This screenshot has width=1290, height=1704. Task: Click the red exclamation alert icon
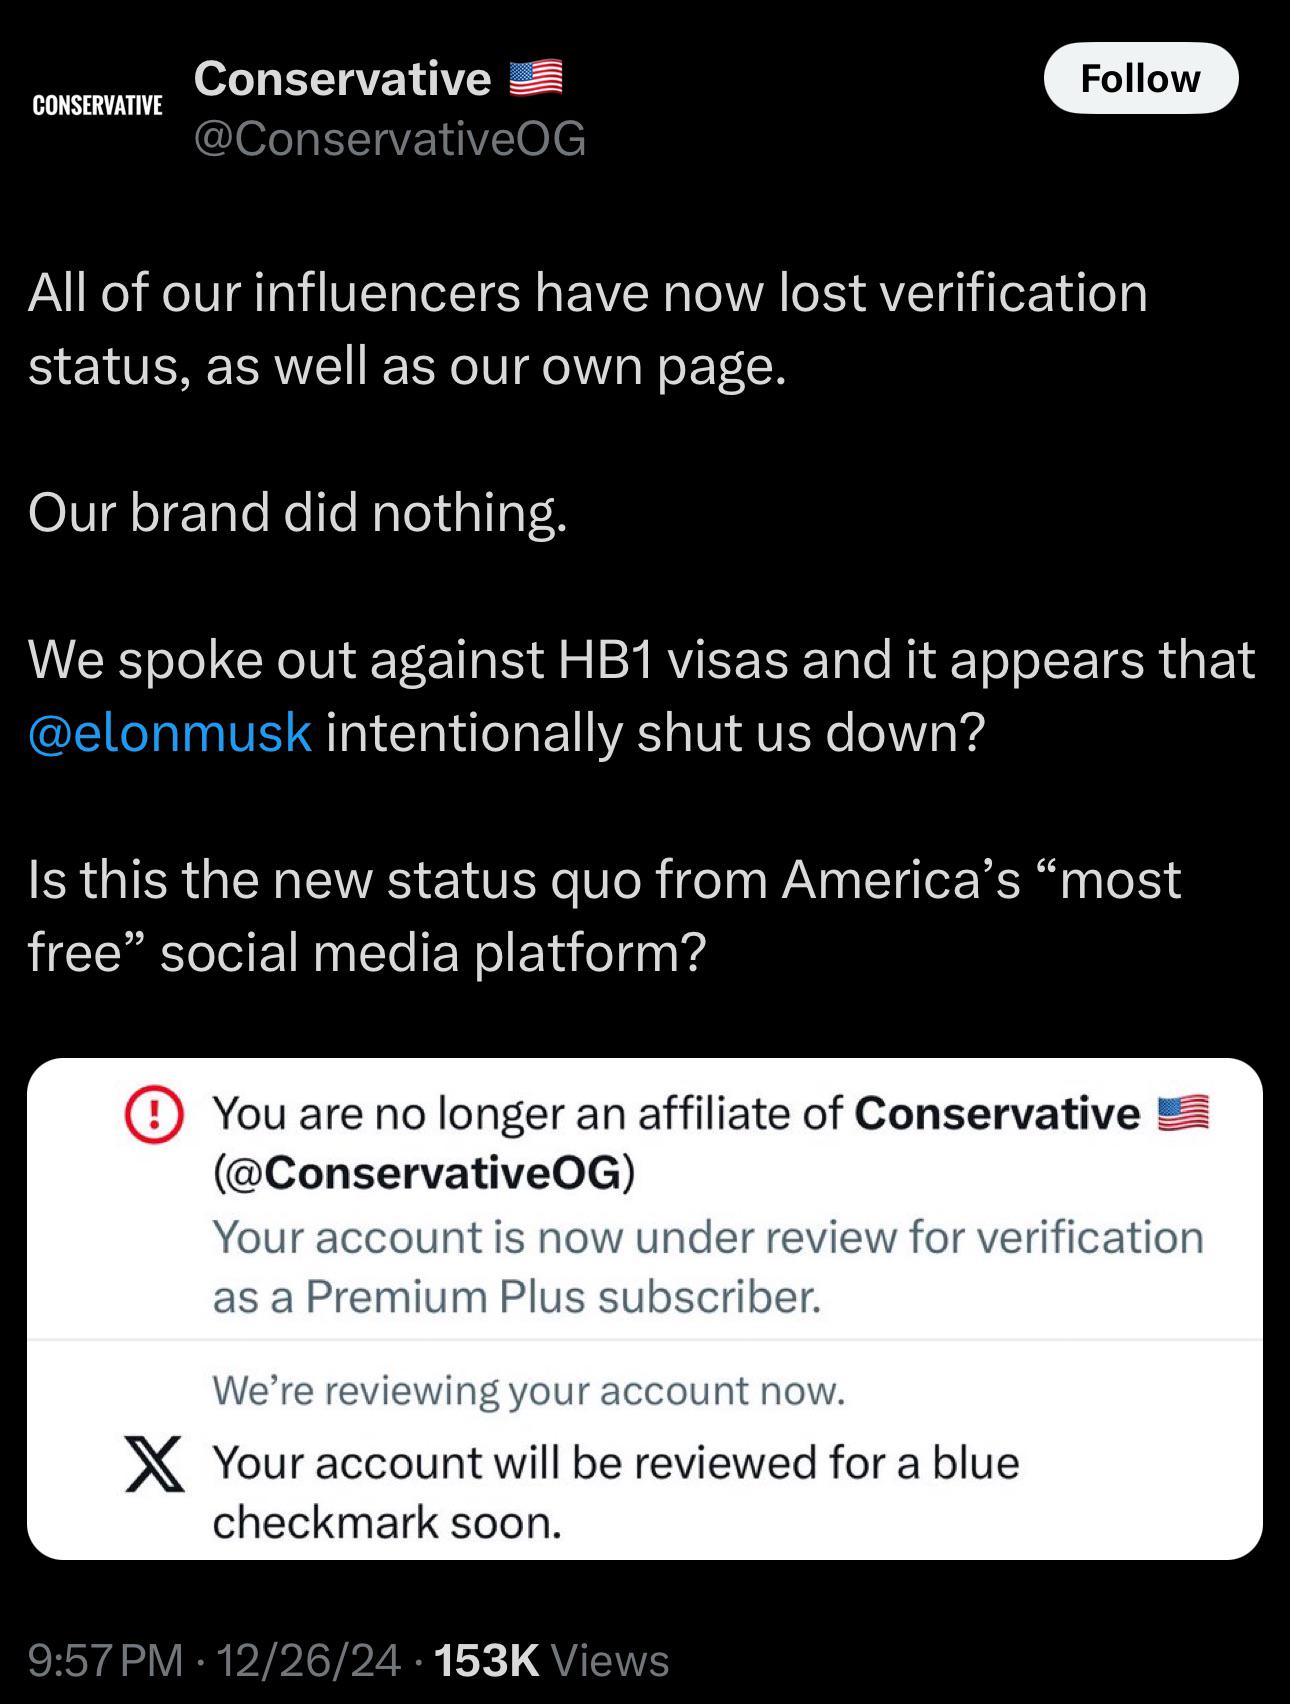pyautogui.click(x=154, y=1115)
